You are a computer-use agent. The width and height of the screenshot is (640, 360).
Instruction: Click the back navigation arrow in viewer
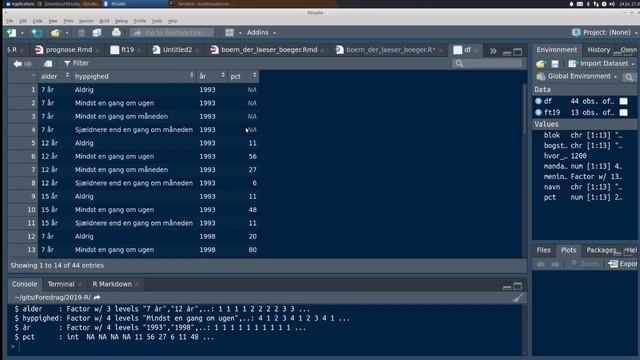tap(17, 64)
